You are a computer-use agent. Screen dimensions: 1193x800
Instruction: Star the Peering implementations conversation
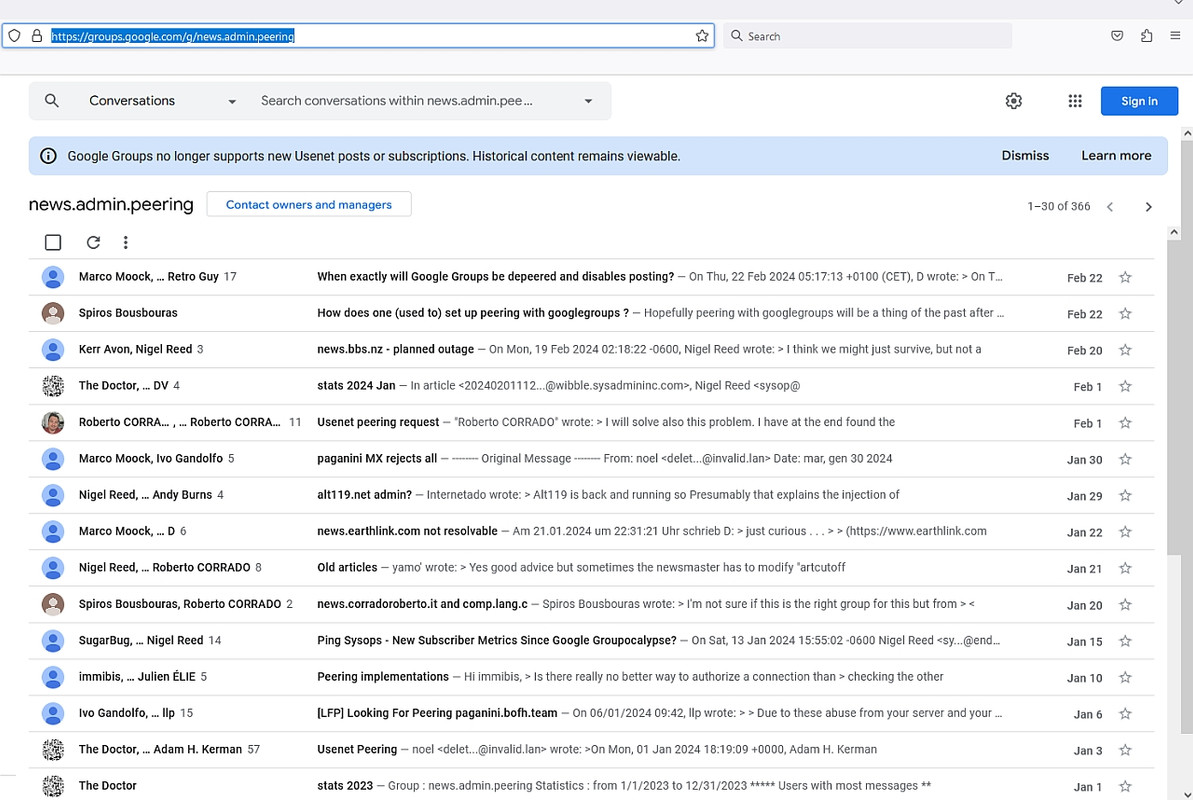[1125, 677]
